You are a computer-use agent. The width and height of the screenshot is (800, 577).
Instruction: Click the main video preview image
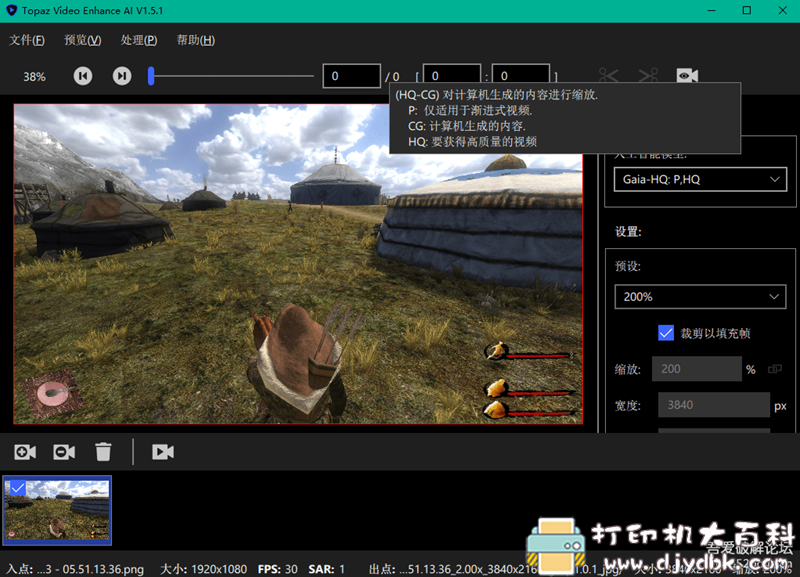(x=298, y=264)
